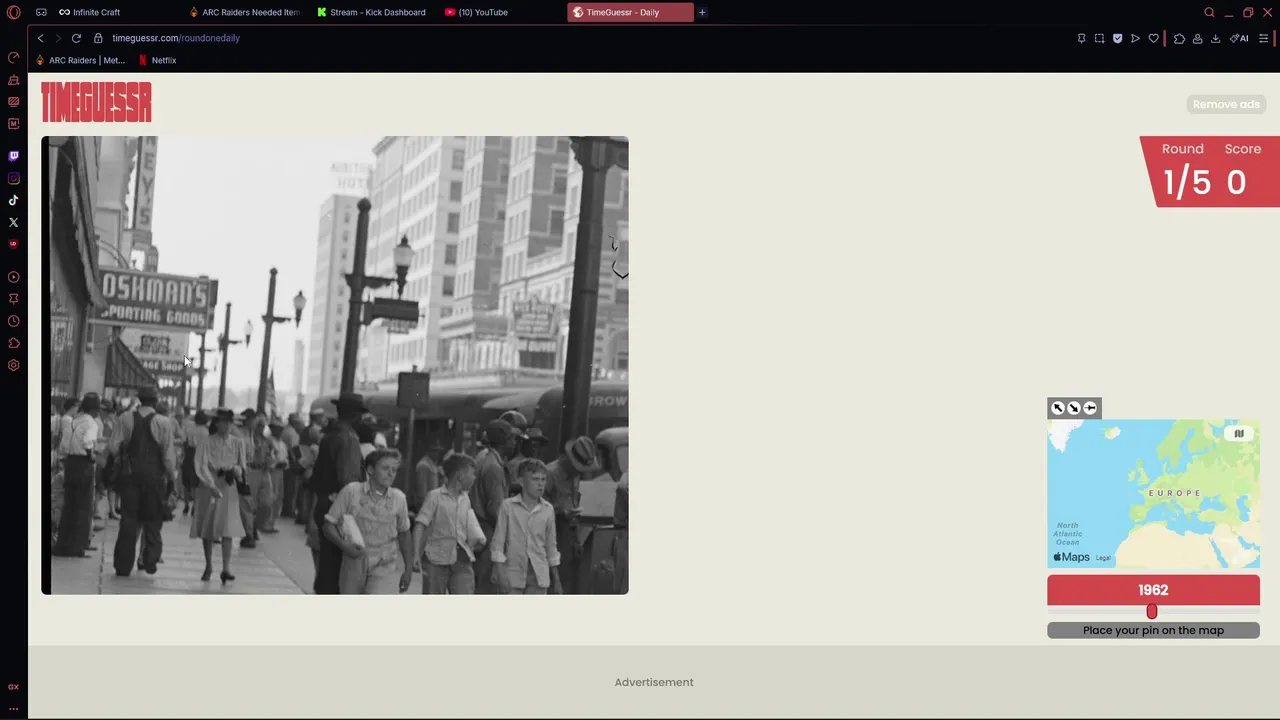This screenshot has width=1280, height=720.
Task: Click the Score 0 display
Action: pos(1241,171)
